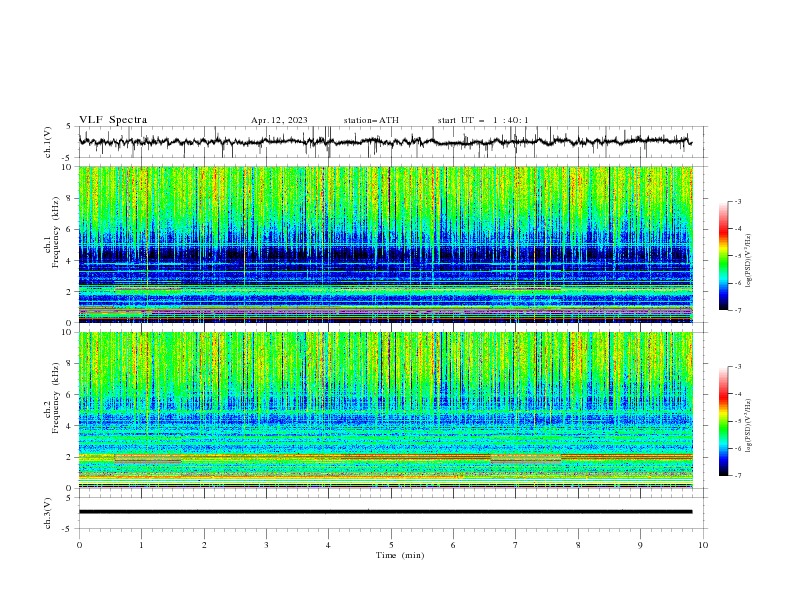Click the "8" tick on the Time axis
The width and height of the screenshot is (792, 612).
[x=578, y=545]
